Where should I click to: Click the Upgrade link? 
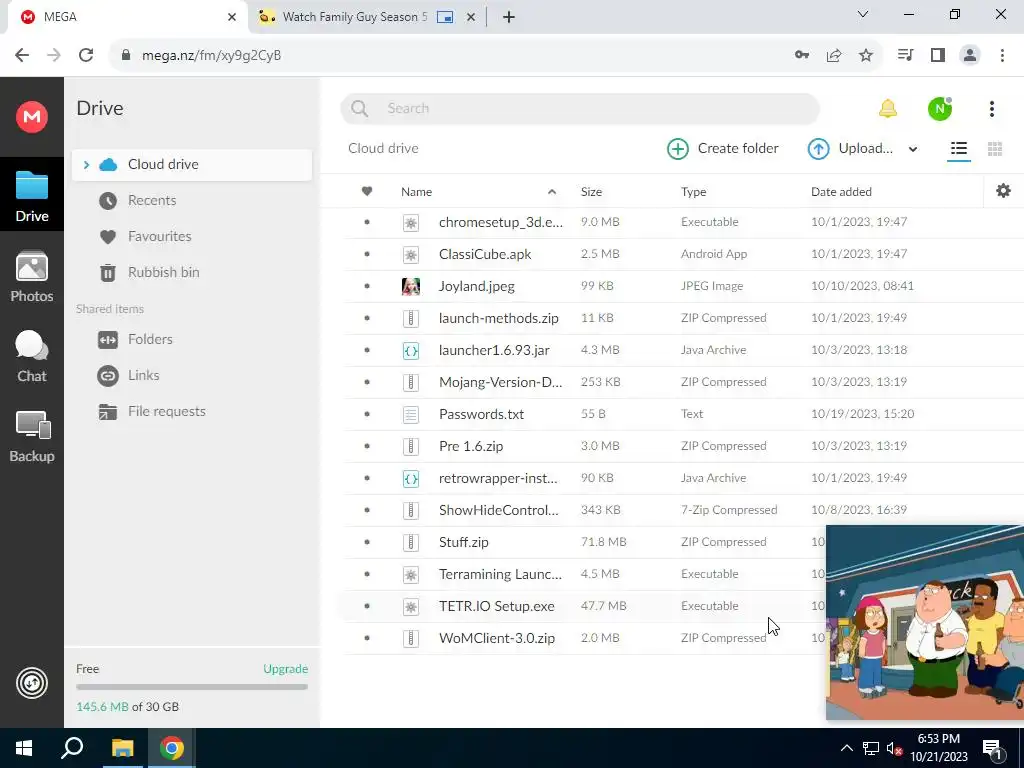(285, 669)
